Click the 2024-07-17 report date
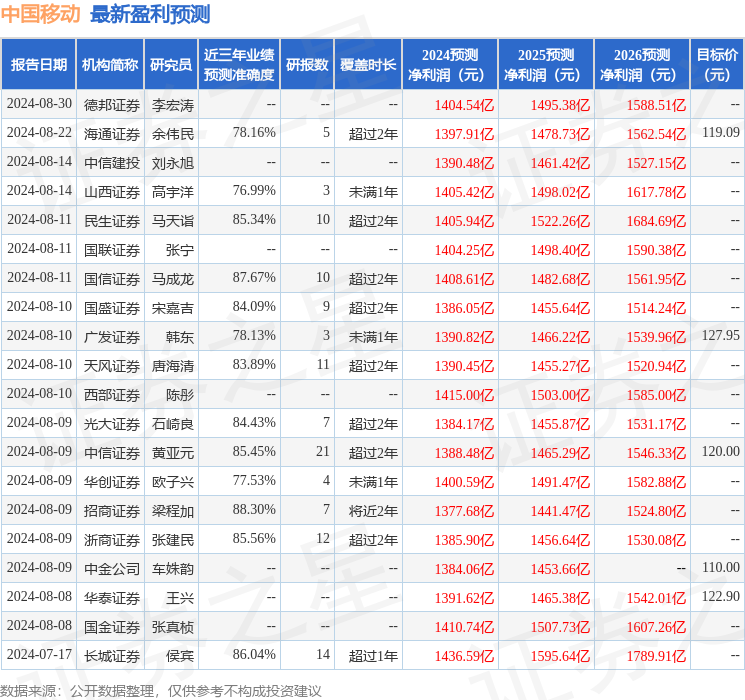Image resolution: width=745 pixels, height=700 pixels. pos(39,654)
